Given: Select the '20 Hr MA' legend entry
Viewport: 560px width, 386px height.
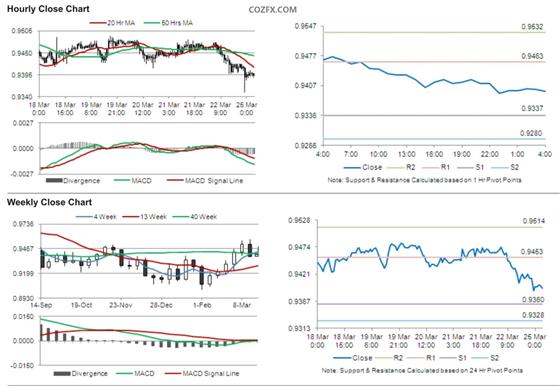Looking at the screenshot, I should coord(112,23).
